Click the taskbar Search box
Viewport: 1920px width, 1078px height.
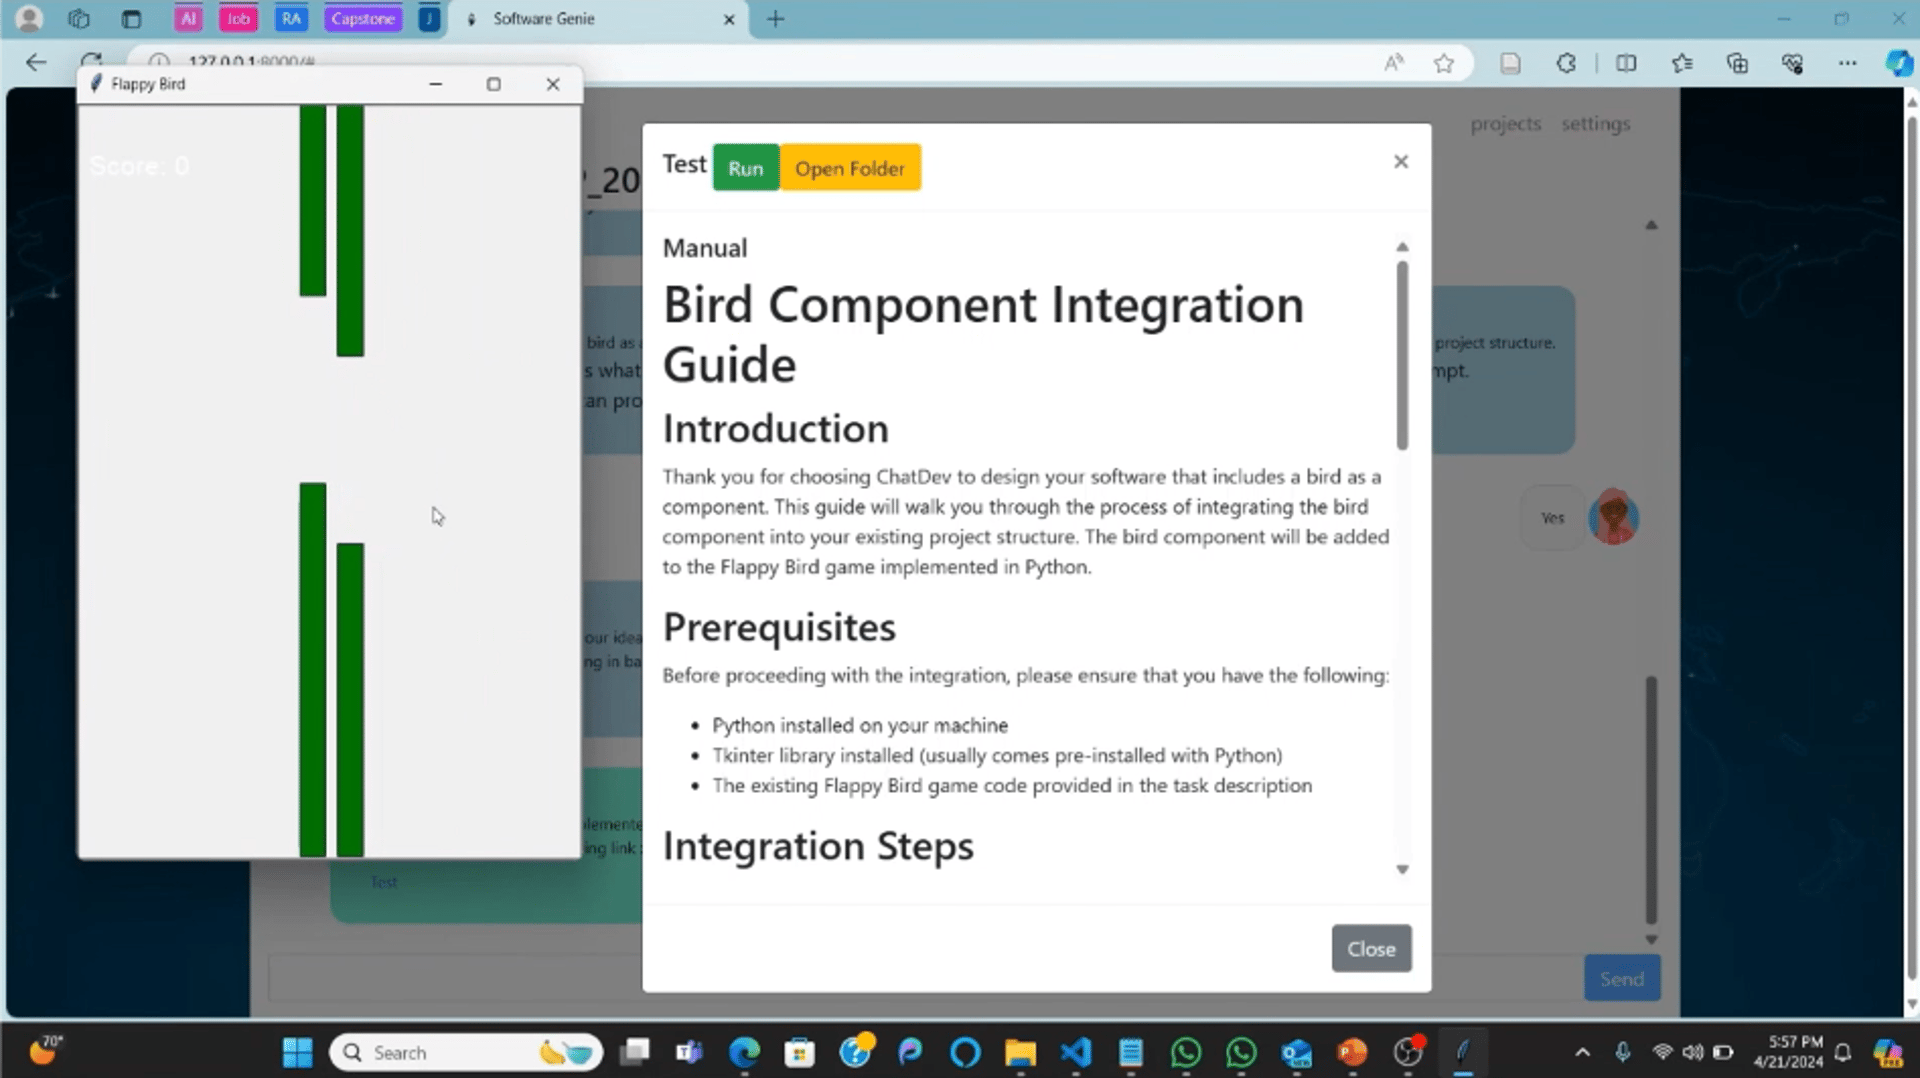[x=466, y=1052]
